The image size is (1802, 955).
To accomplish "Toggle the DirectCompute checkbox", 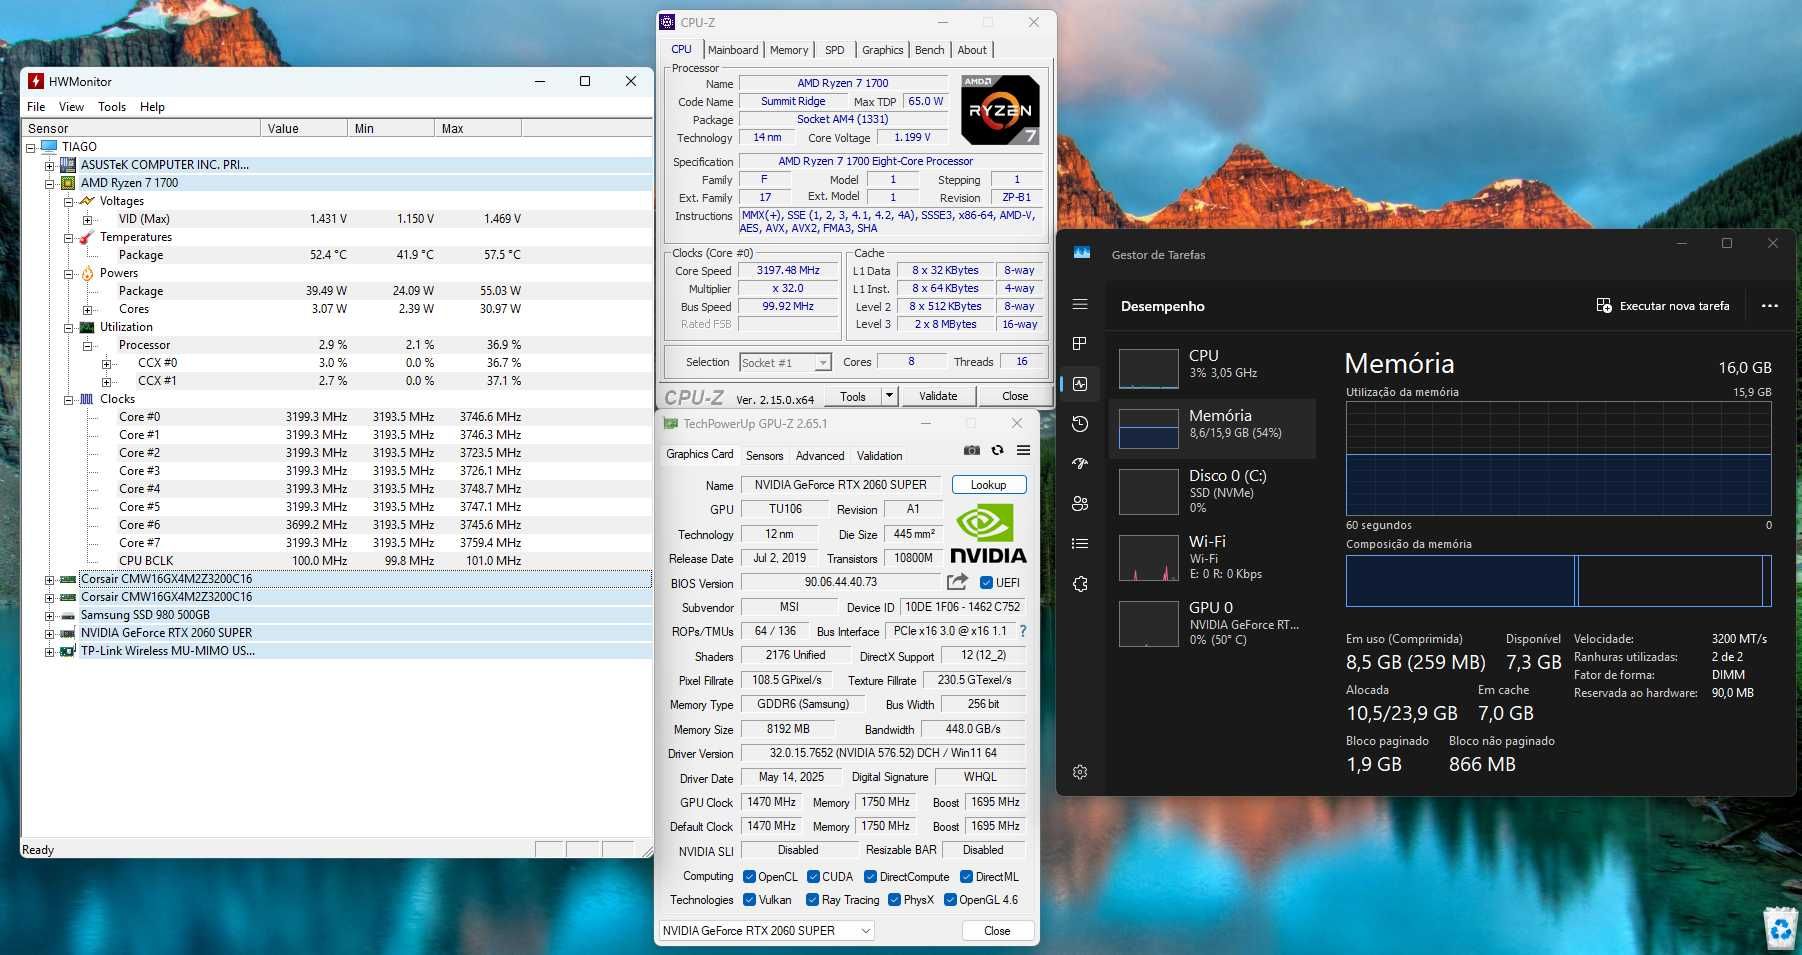I will [870, 877].
